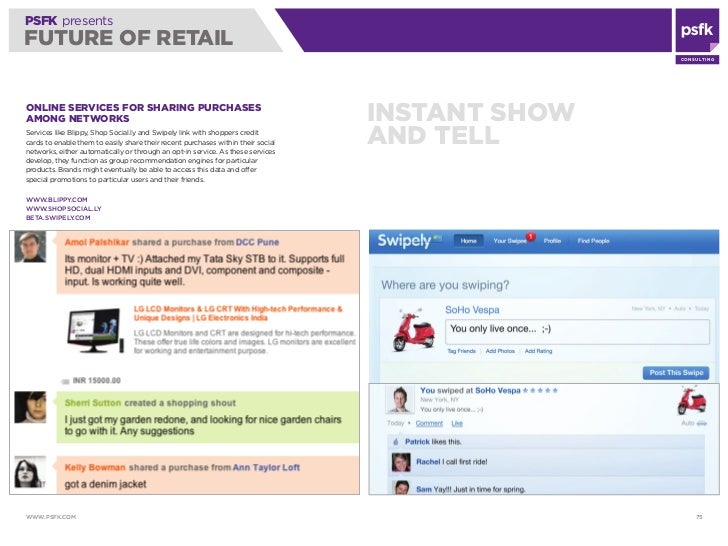Click the Like link under the swipe
Image resolution: width=728 pixels, height=546 pixels.
point(457,423)
